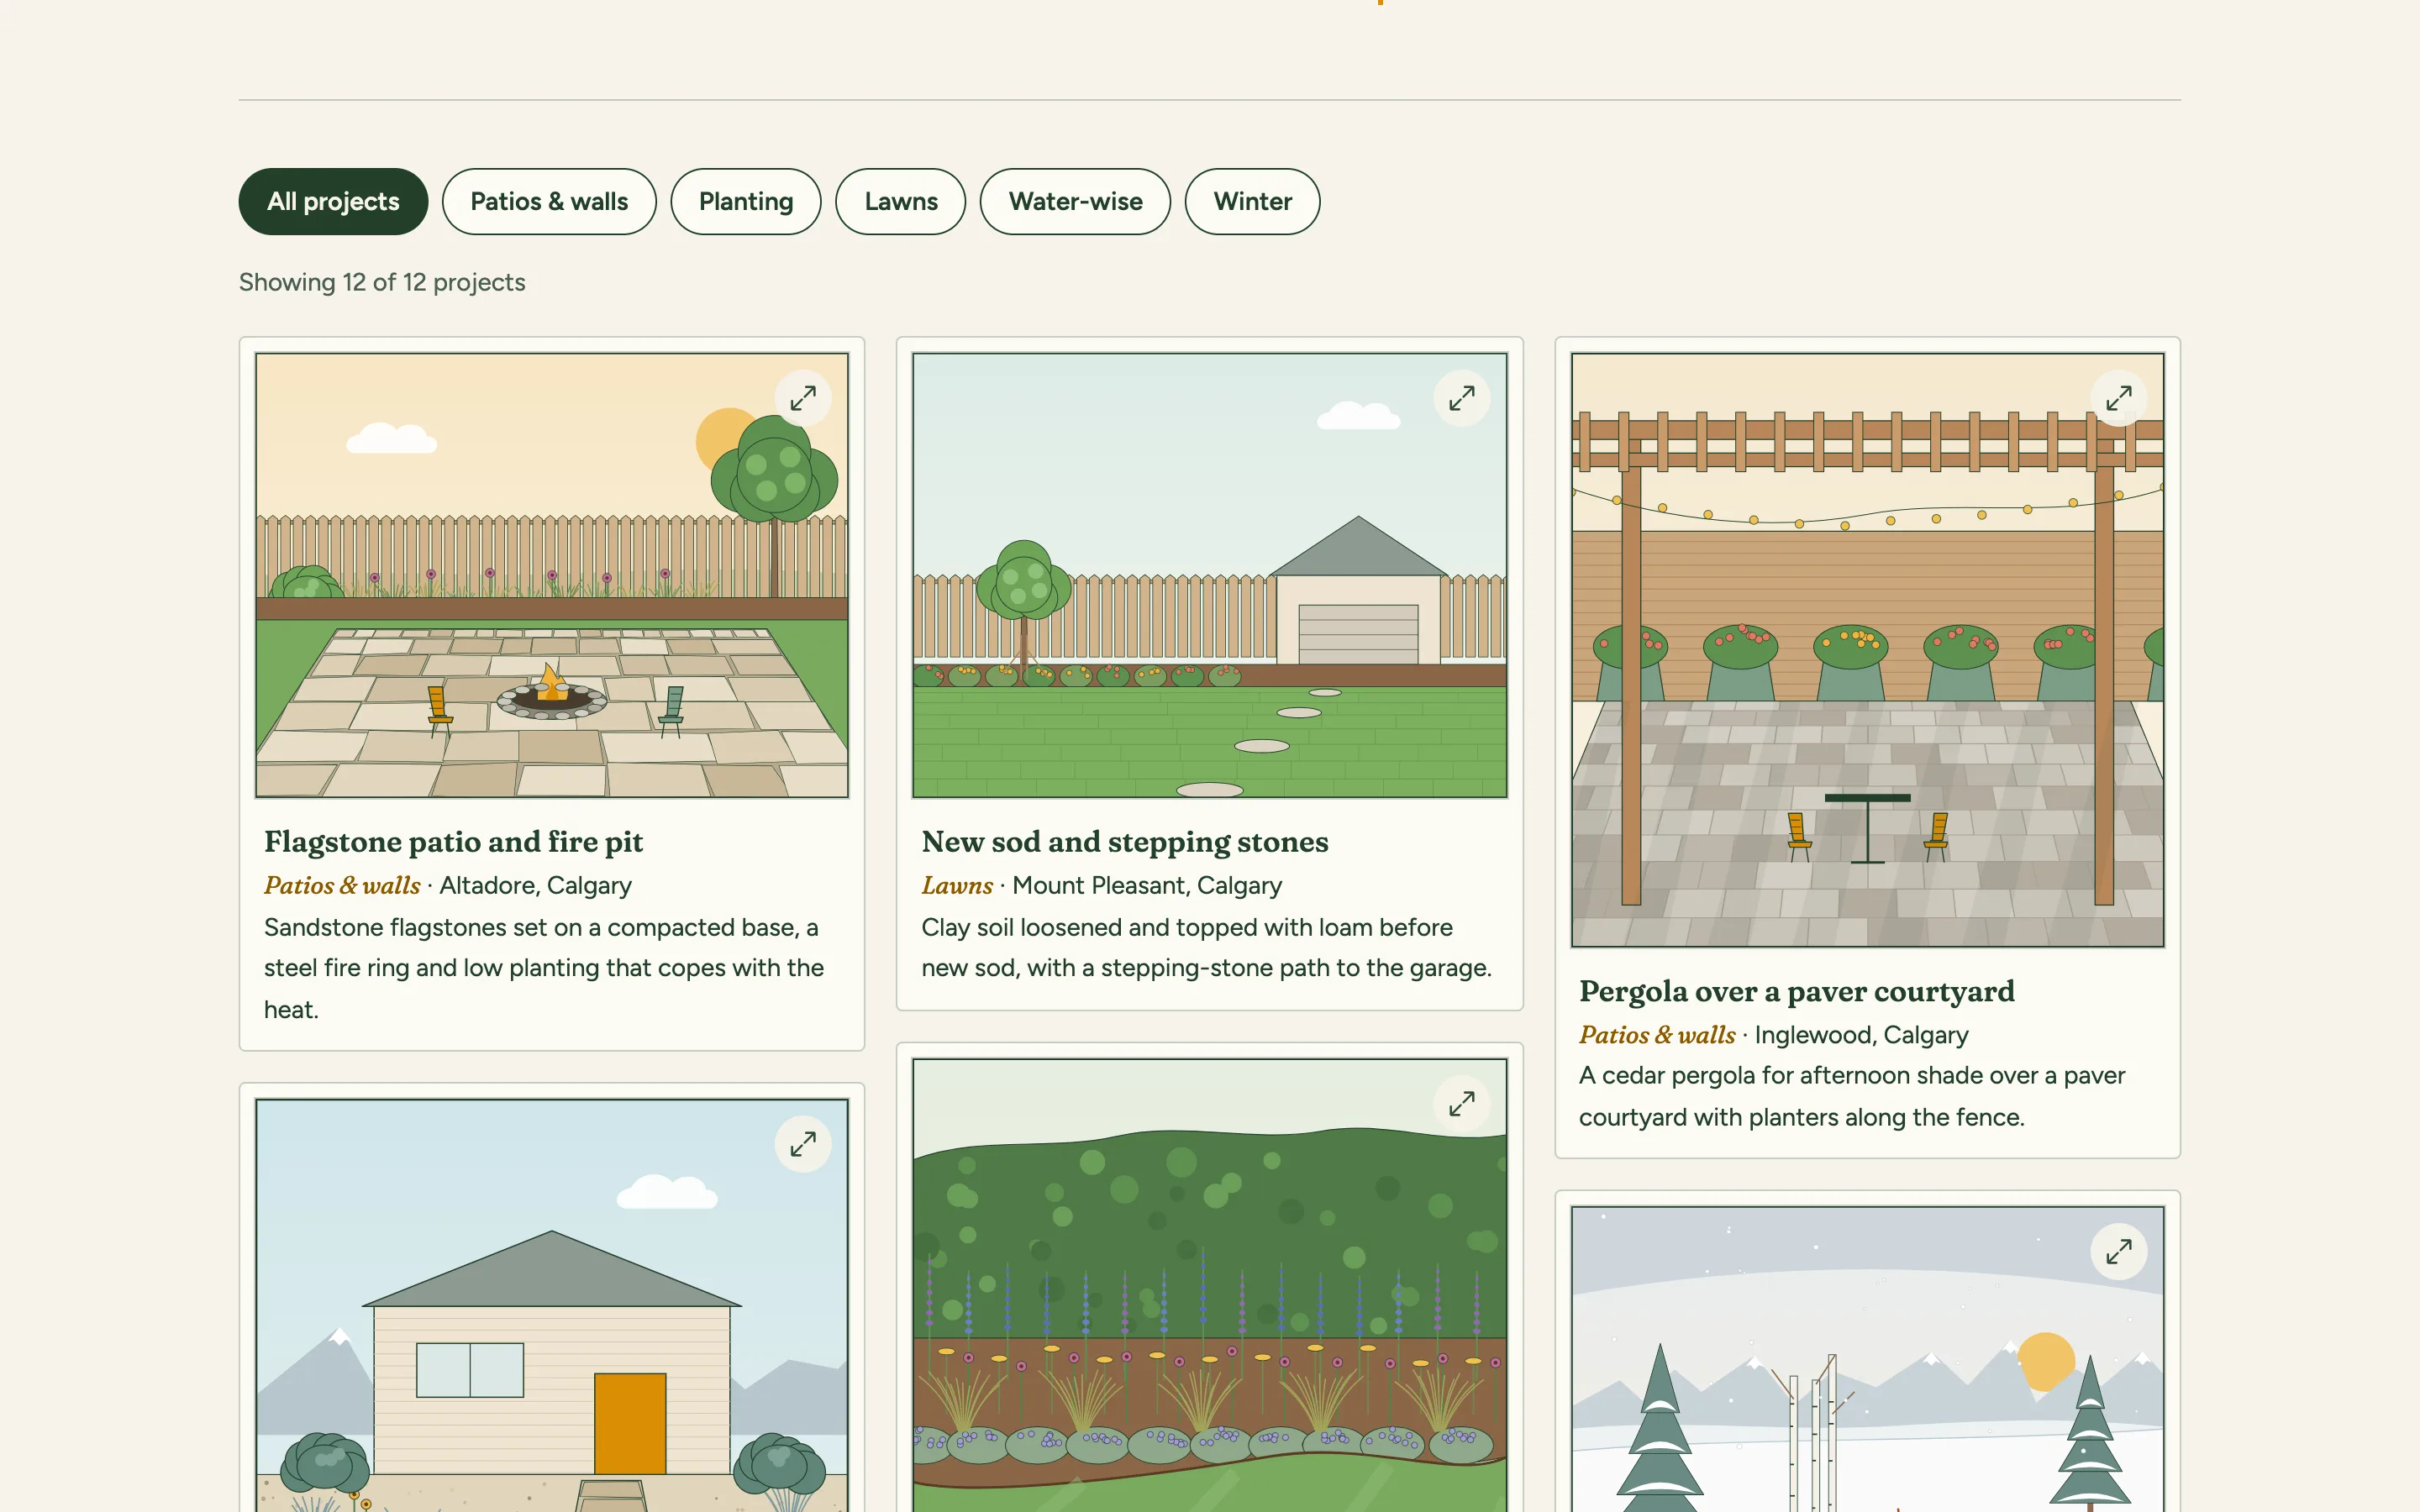Click the Altadore, Calgary location text
The height and width of the screenshot is (1512, 2420).
(x=535, y=885)
